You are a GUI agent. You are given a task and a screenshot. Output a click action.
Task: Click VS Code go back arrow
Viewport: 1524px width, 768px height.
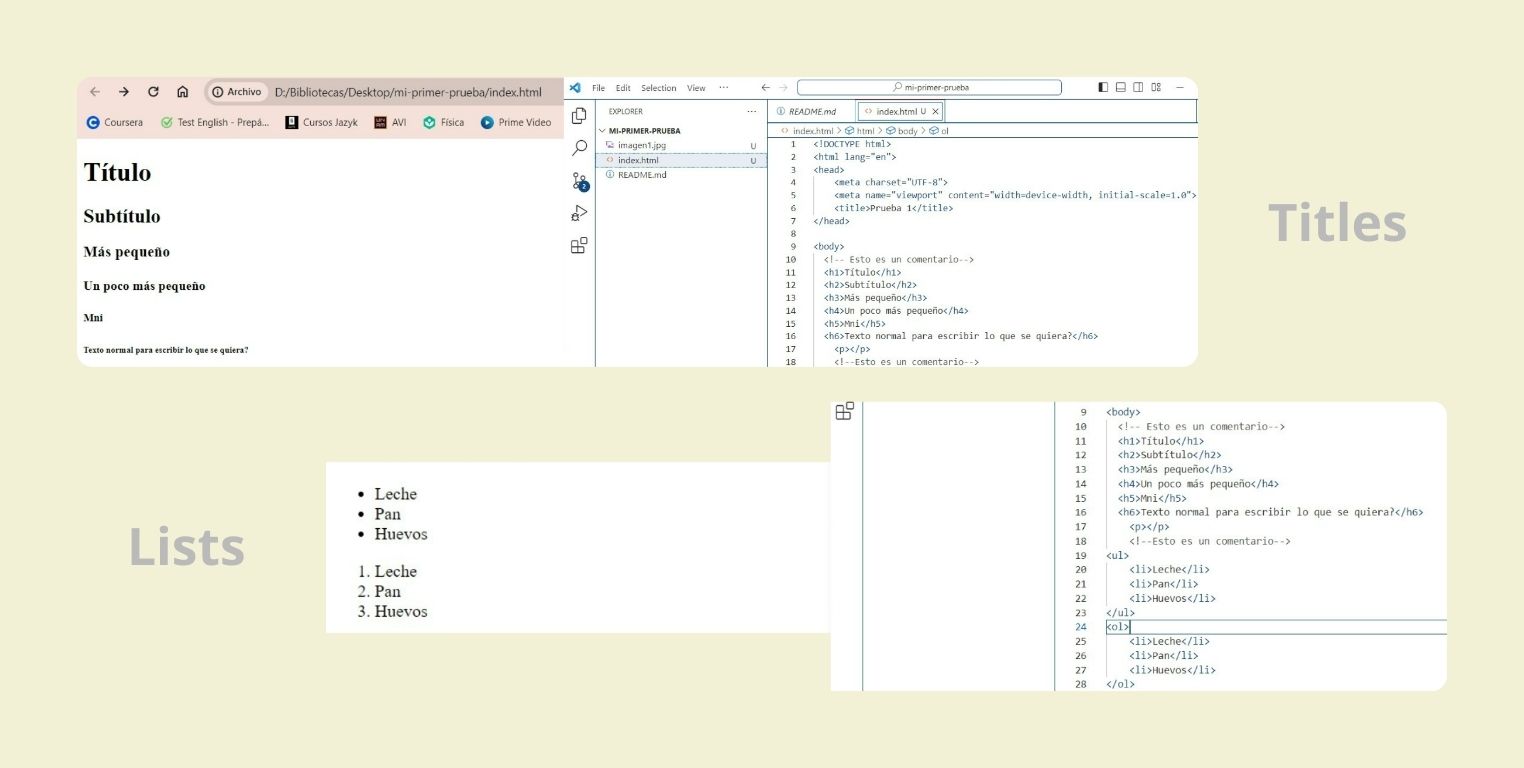[x=766, y=88]
